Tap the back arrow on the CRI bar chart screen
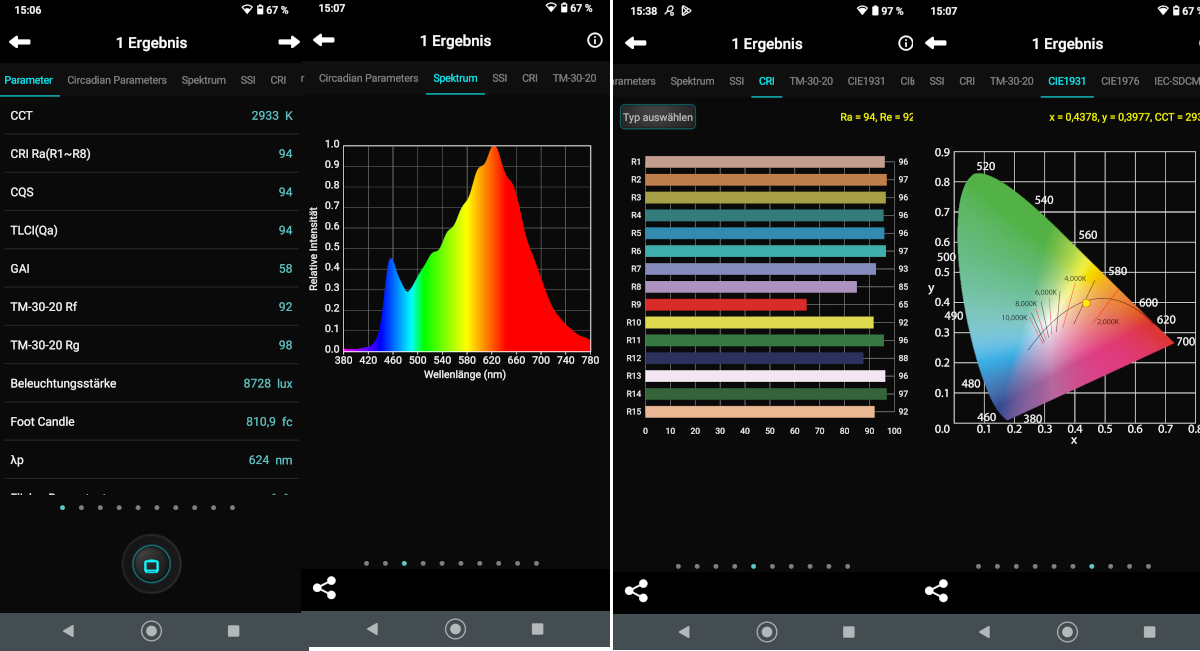Image resolution: width=1200 pixels, height=651 pixels. [635, 43]
